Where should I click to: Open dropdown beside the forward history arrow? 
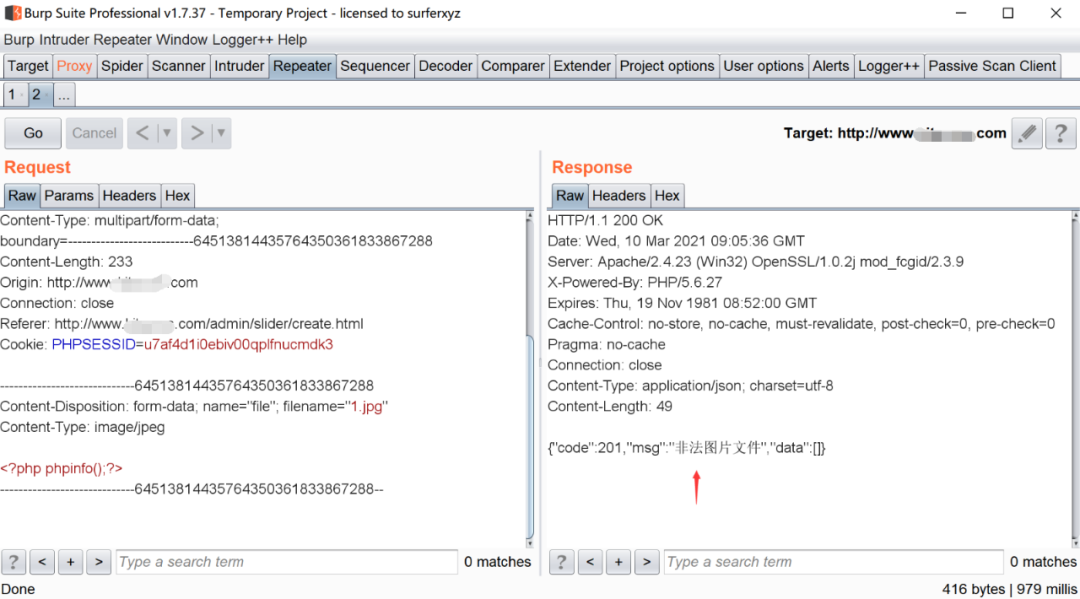click(x=221, y=133)
